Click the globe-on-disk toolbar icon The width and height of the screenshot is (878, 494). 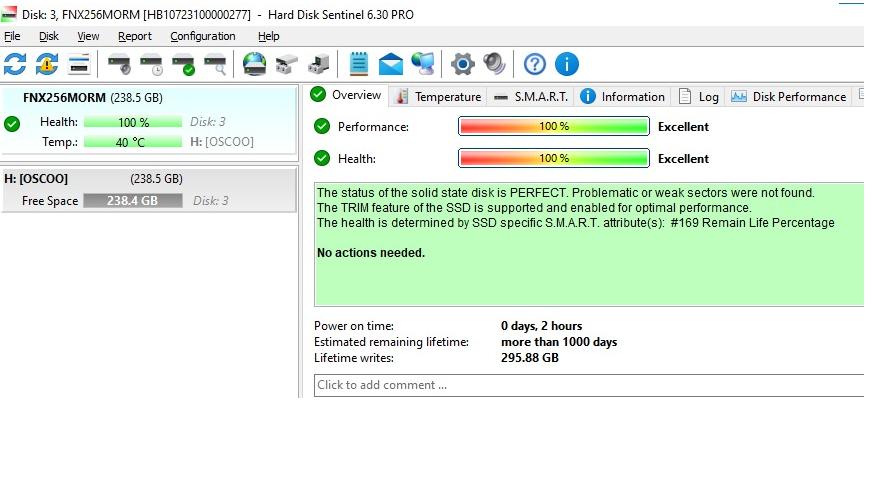click(x=255, y=65)
